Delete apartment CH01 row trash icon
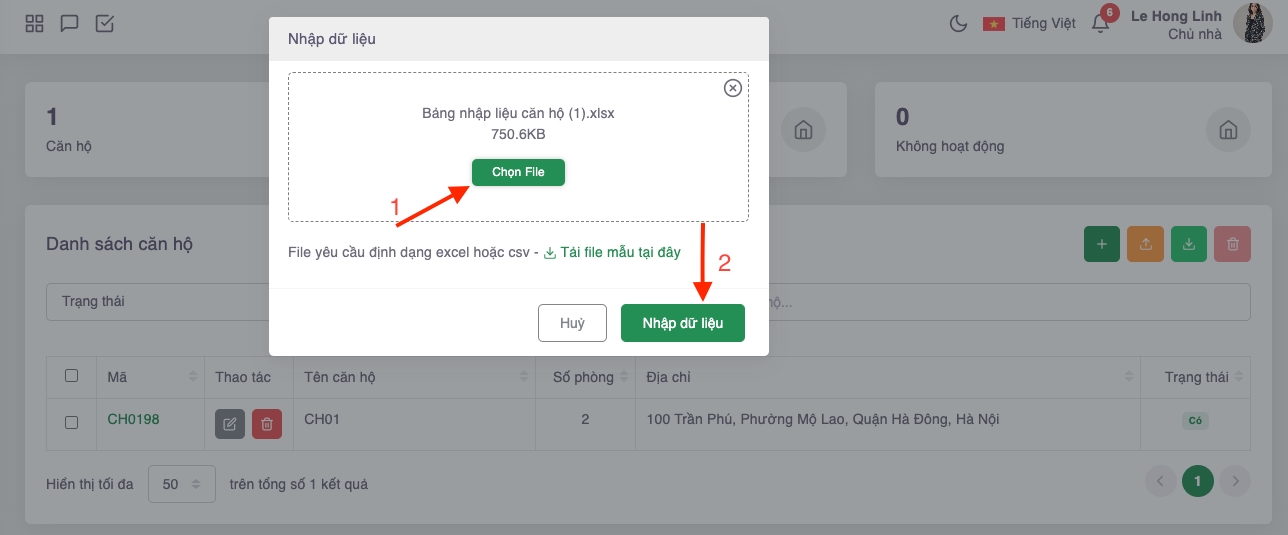The image size is (1288, 535). coord(267,424)
